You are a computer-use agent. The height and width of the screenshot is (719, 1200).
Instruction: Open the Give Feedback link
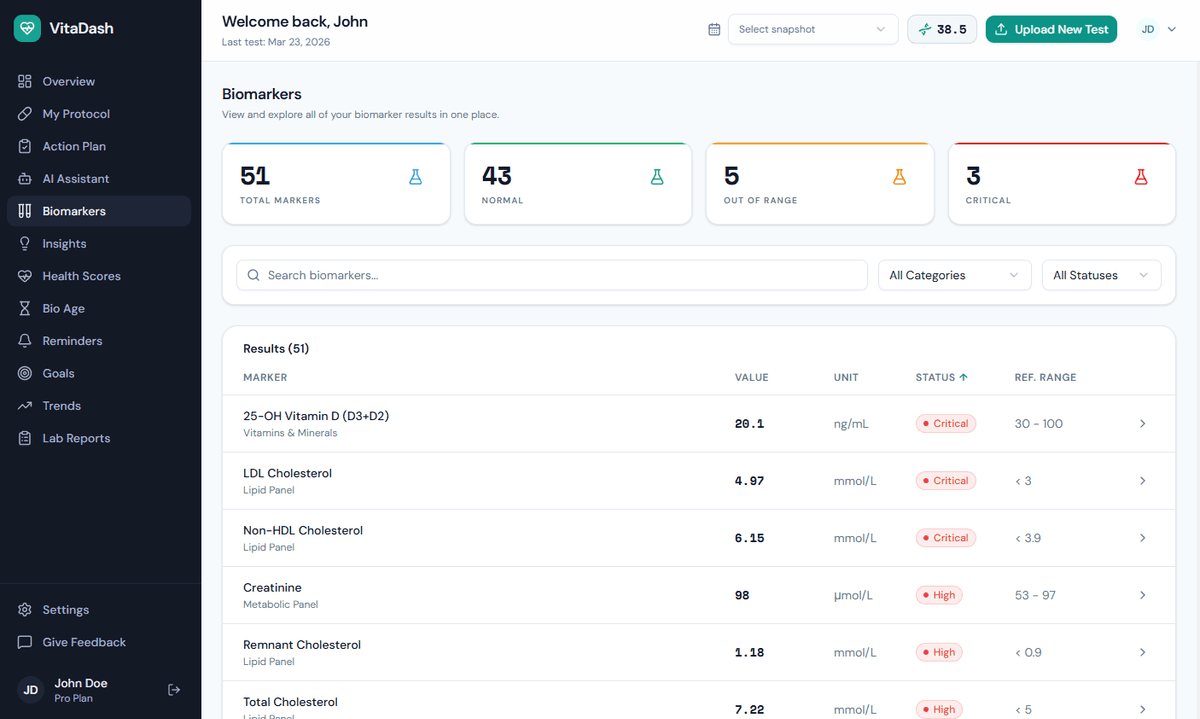(85, 641)
